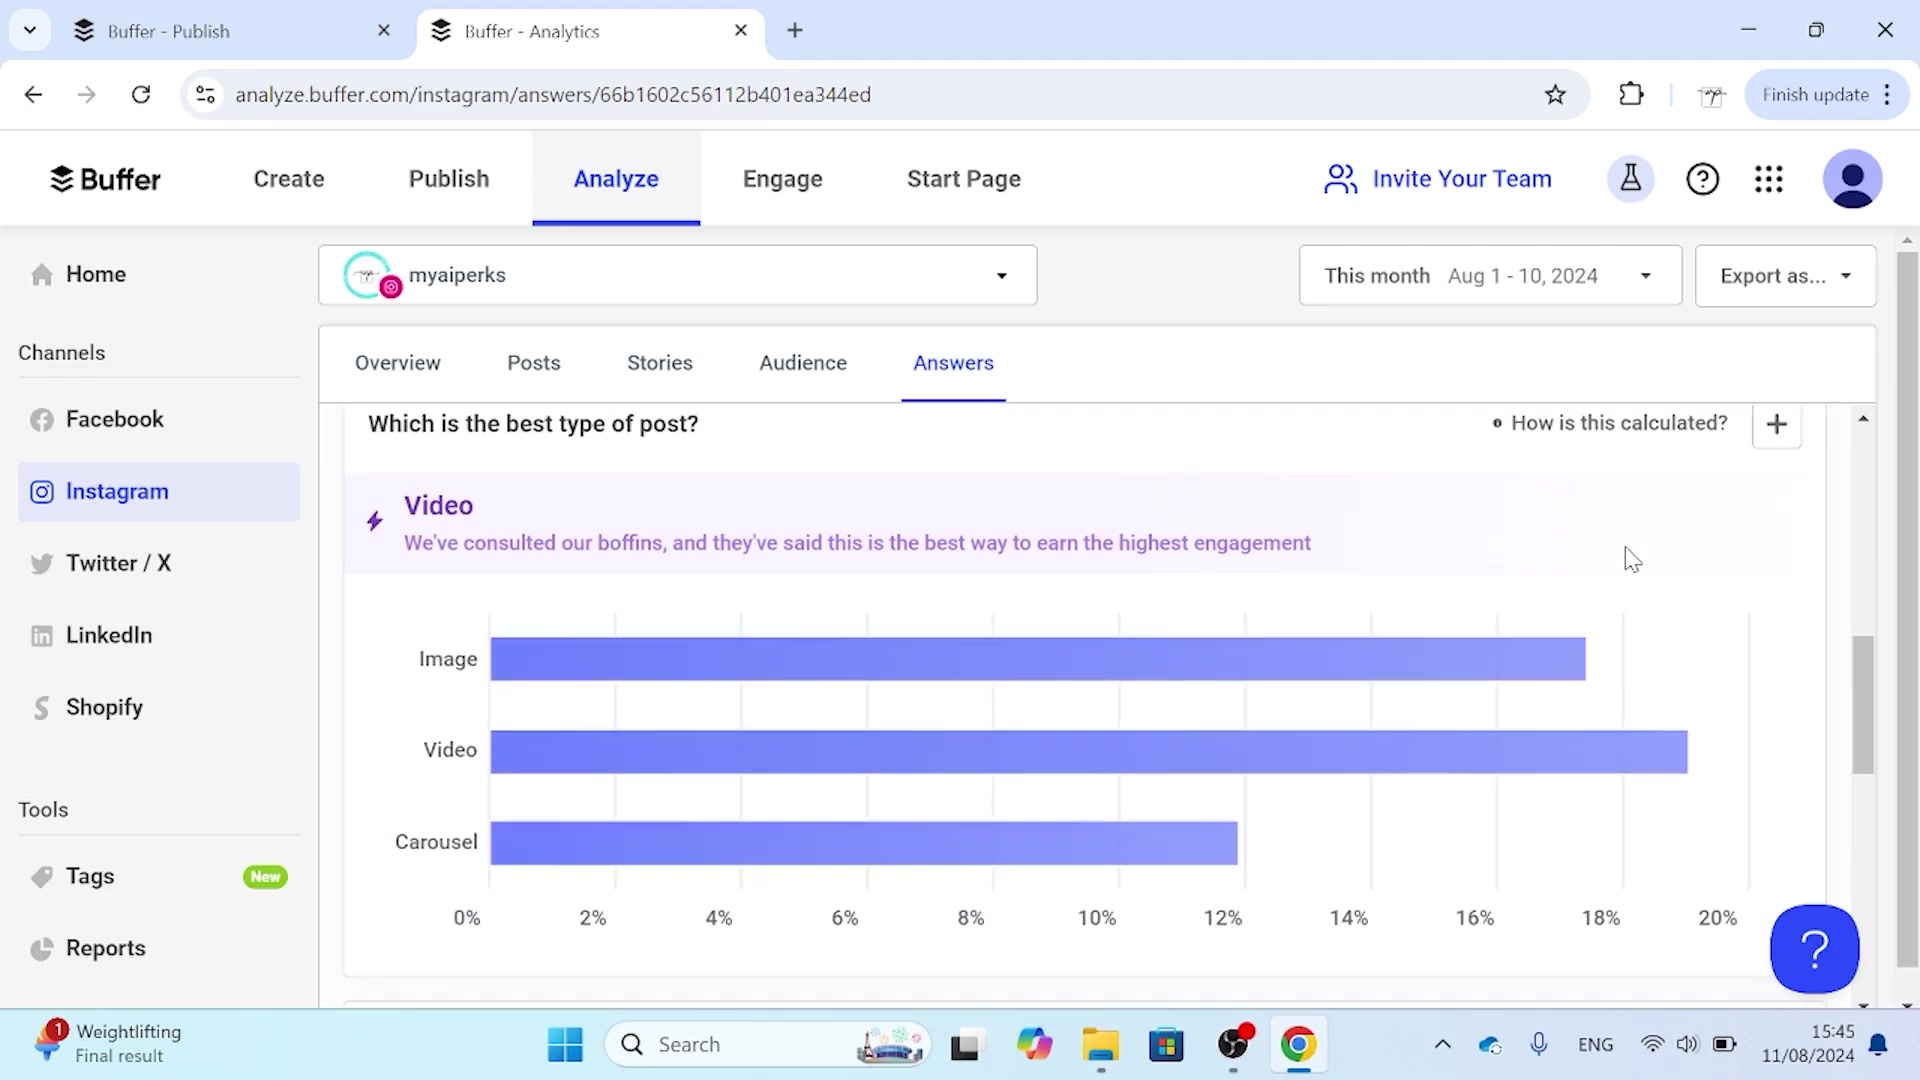This screenshot has height=1080, width=1920.
Task: Open File Explorer from taskbar
Action: point(1100,1044)
